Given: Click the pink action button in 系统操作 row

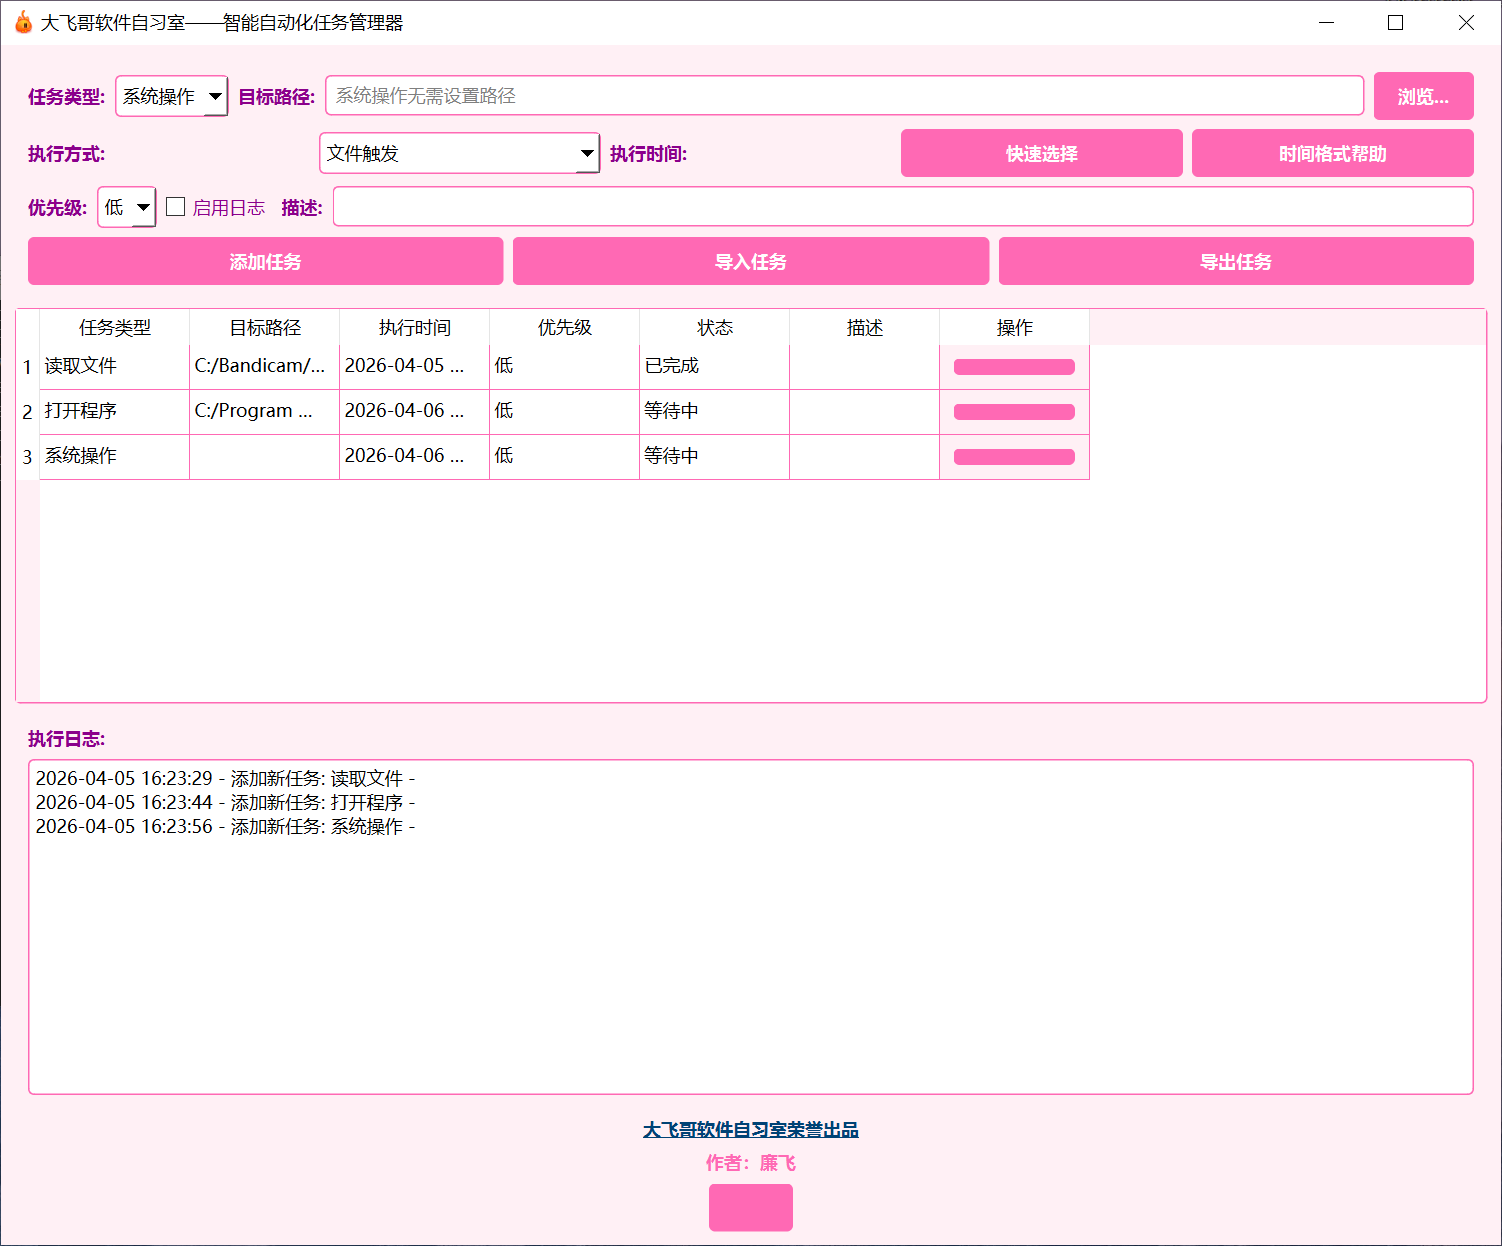Looking at the screenshot, I should pos(1014,457).
